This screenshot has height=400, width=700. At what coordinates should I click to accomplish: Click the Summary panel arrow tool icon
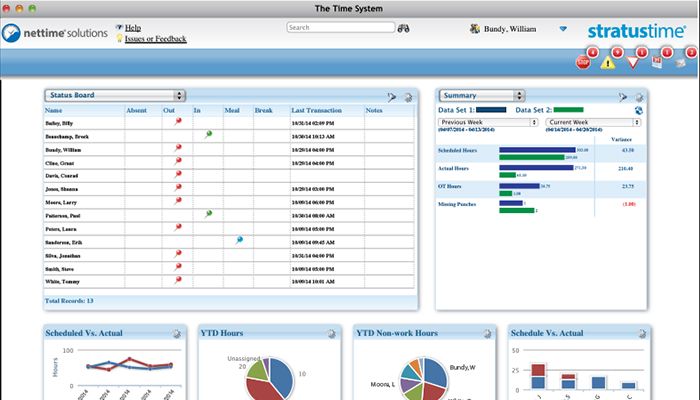pos(622,97)
